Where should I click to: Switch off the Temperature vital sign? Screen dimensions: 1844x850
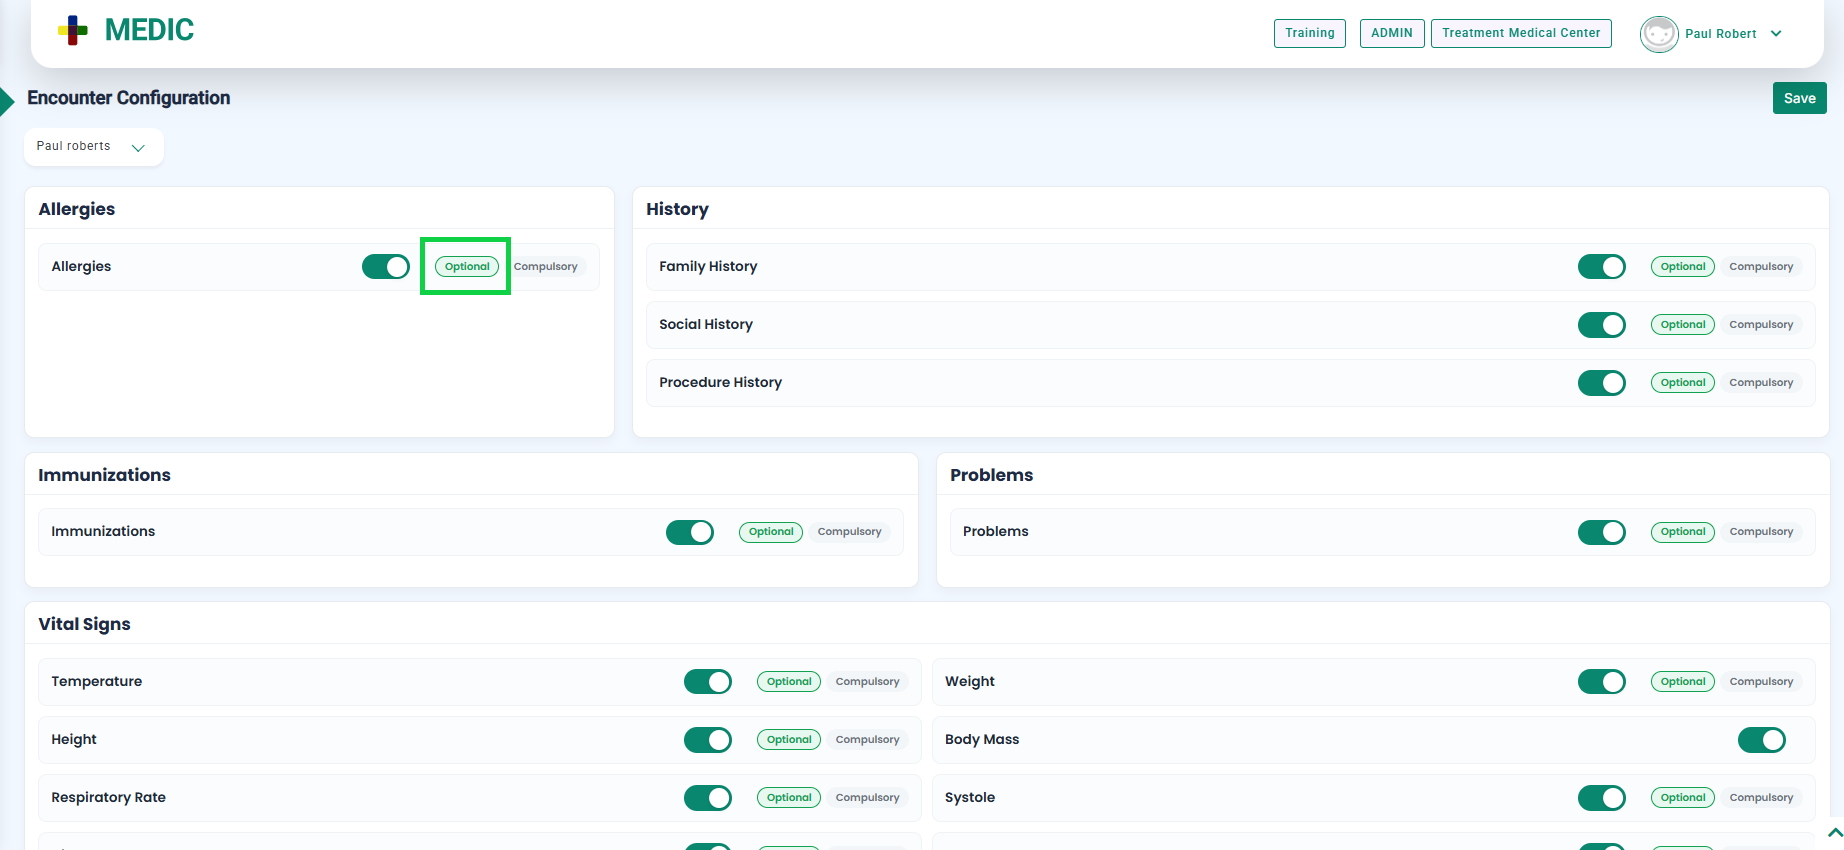707,682
